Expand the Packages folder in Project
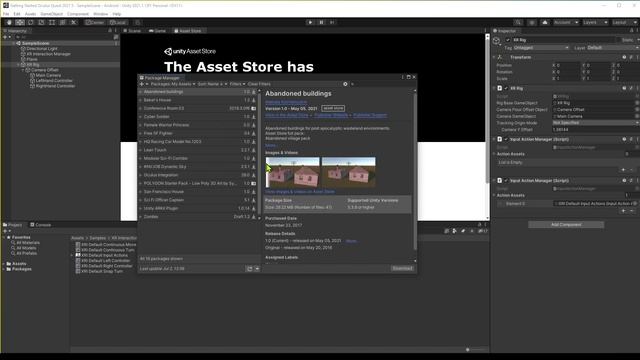This screenshot has height=360, width=640. (4, 269)
